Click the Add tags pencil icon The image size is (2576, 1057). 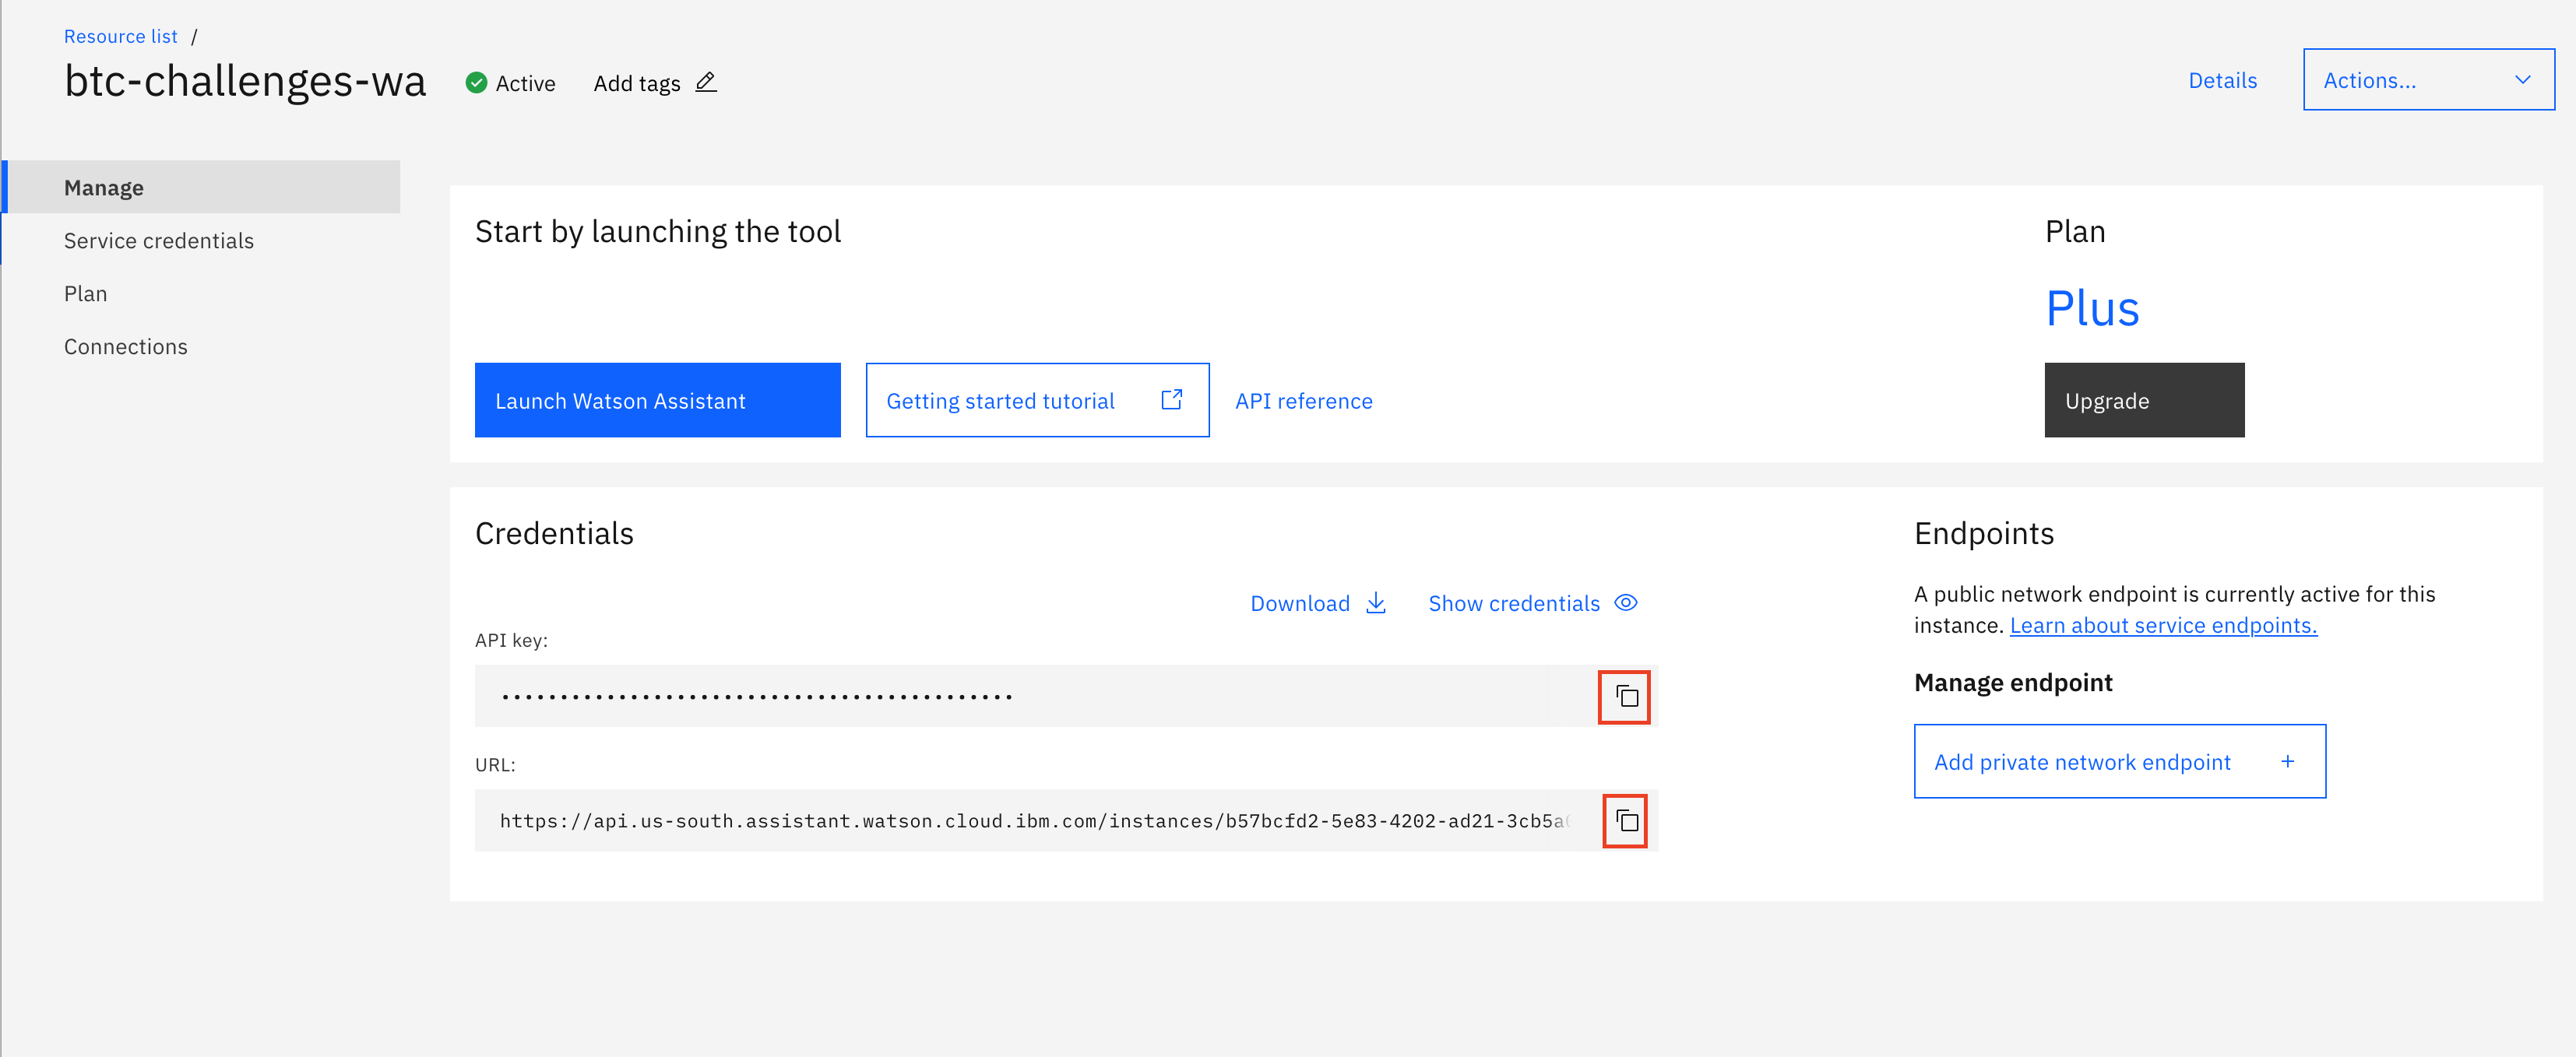tap(706, 83)
